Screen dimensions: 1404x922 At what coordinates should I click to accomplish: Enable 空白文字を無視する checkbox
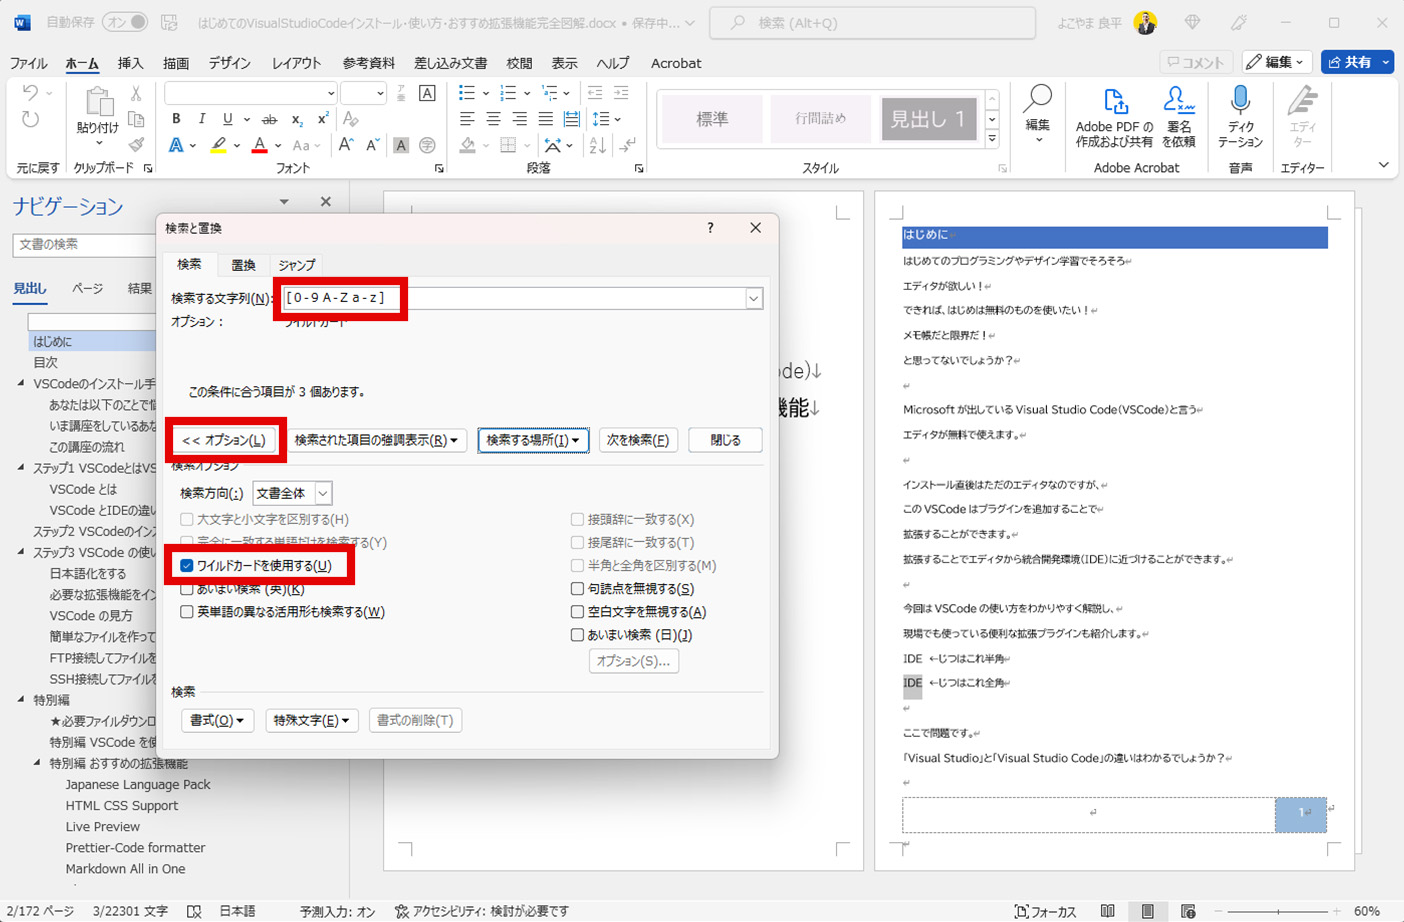coord(577,612)
